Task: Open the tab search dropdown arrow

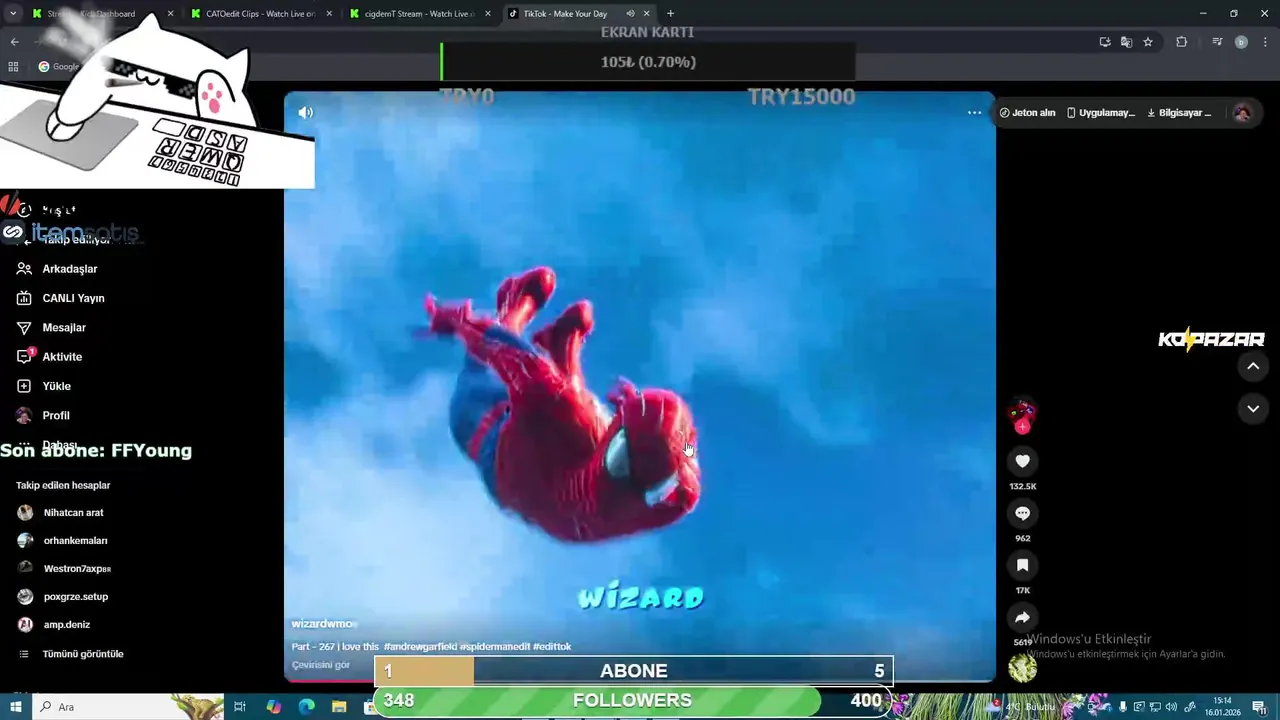Action: click(x=13, y=14)
